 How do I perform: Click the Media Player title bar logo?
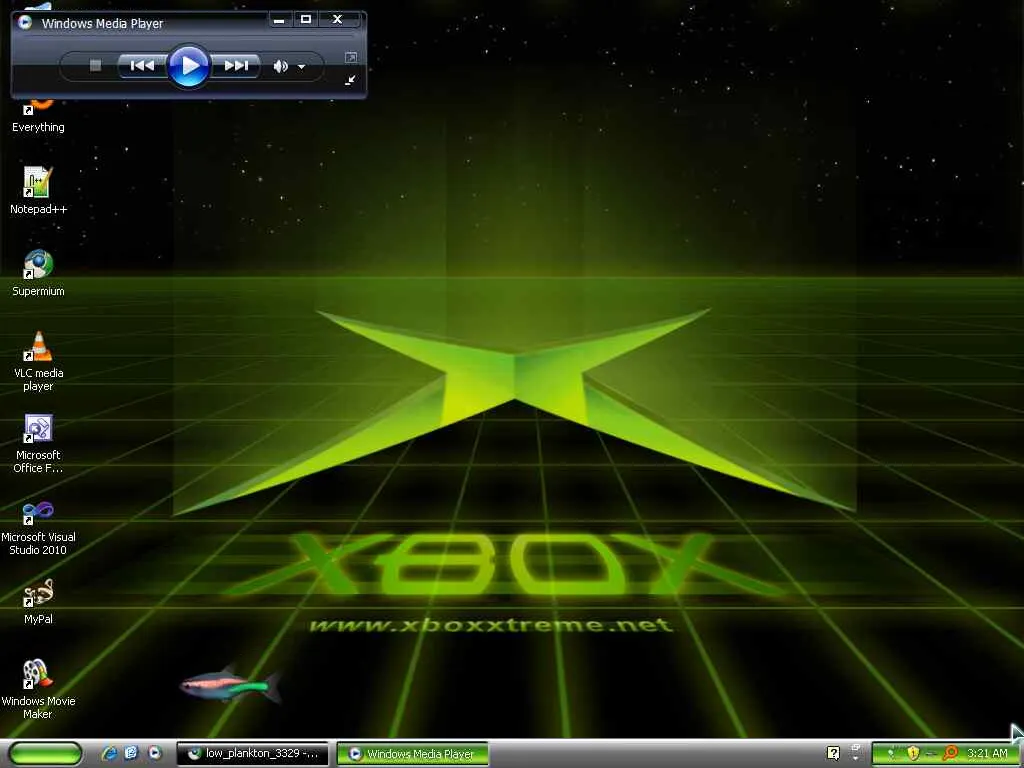25,22
